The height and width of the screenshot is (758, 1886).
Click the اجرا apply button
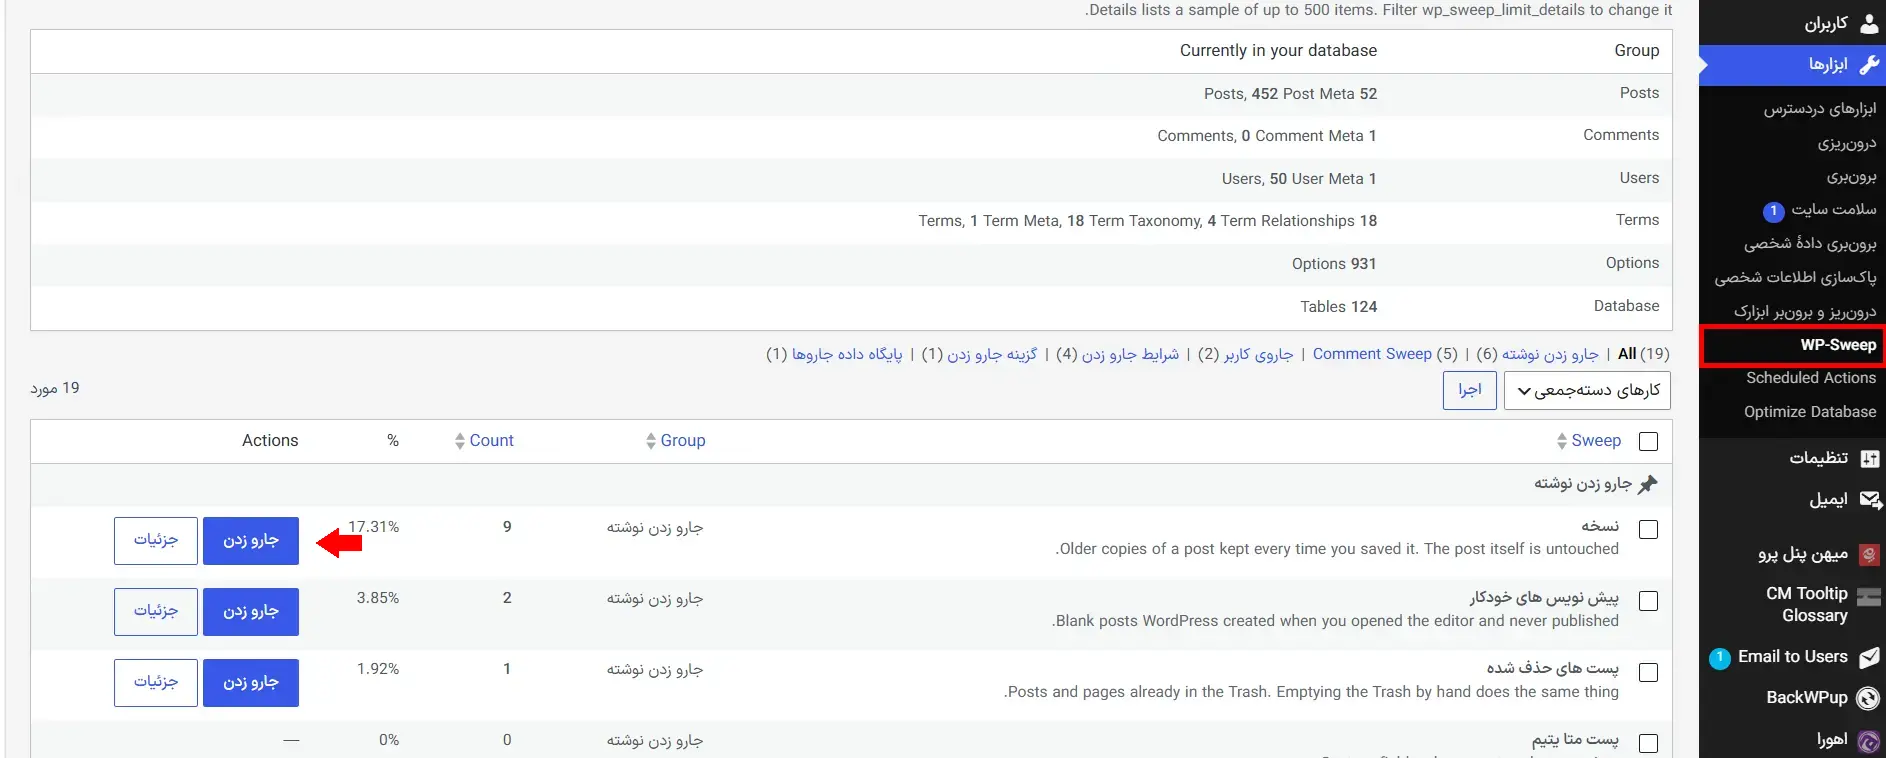click(x=1470, y=390)
